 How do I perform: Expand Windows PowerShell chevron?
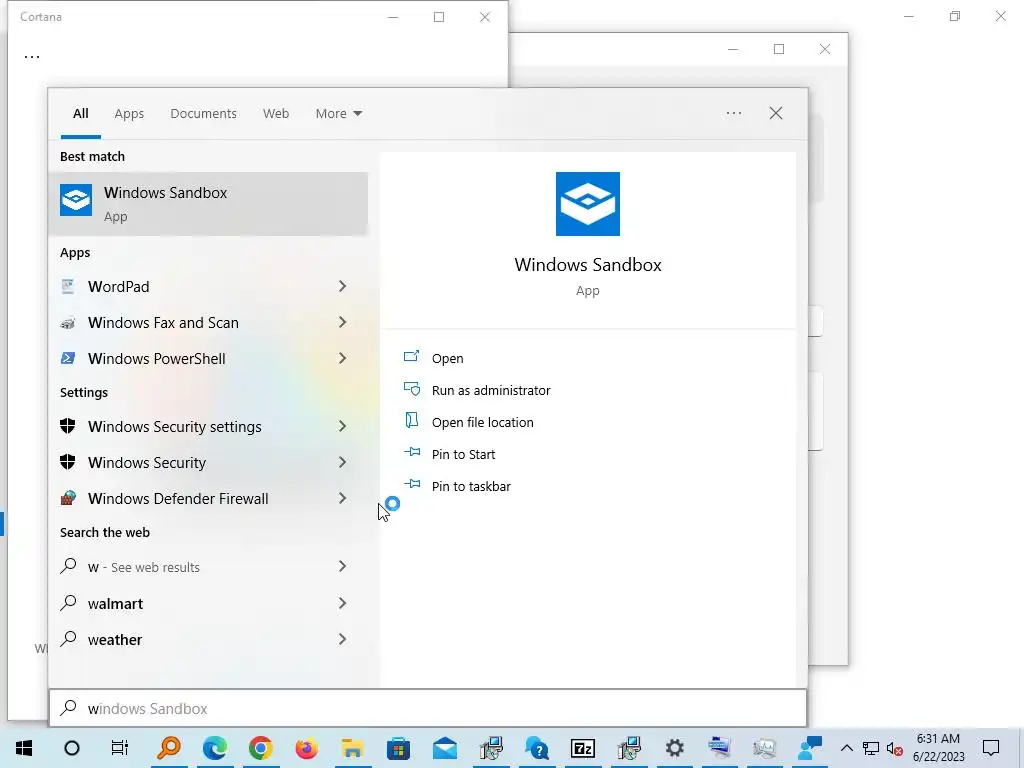(x=342, y=358)
